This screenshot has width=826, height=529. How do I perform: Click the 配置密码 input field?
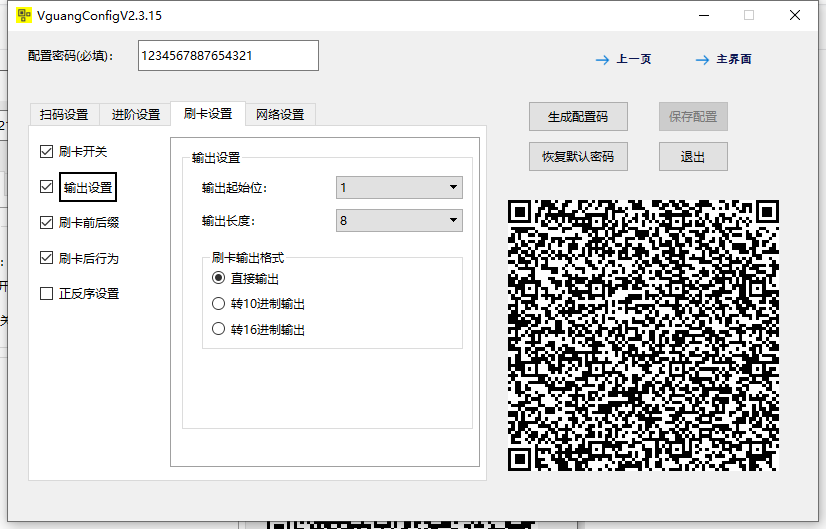[x=228, y=55]
